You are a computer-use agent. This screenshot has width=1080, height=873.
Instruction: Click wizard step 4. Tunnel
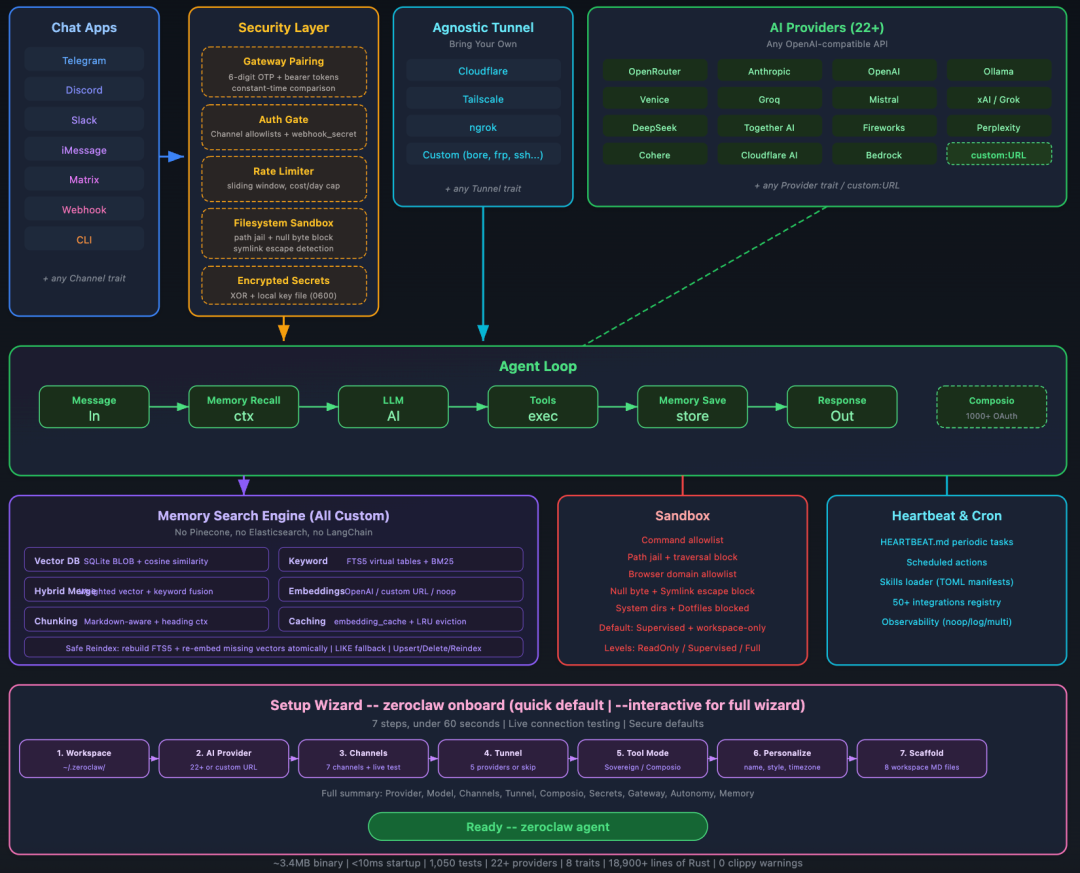(x=503, y=759)
